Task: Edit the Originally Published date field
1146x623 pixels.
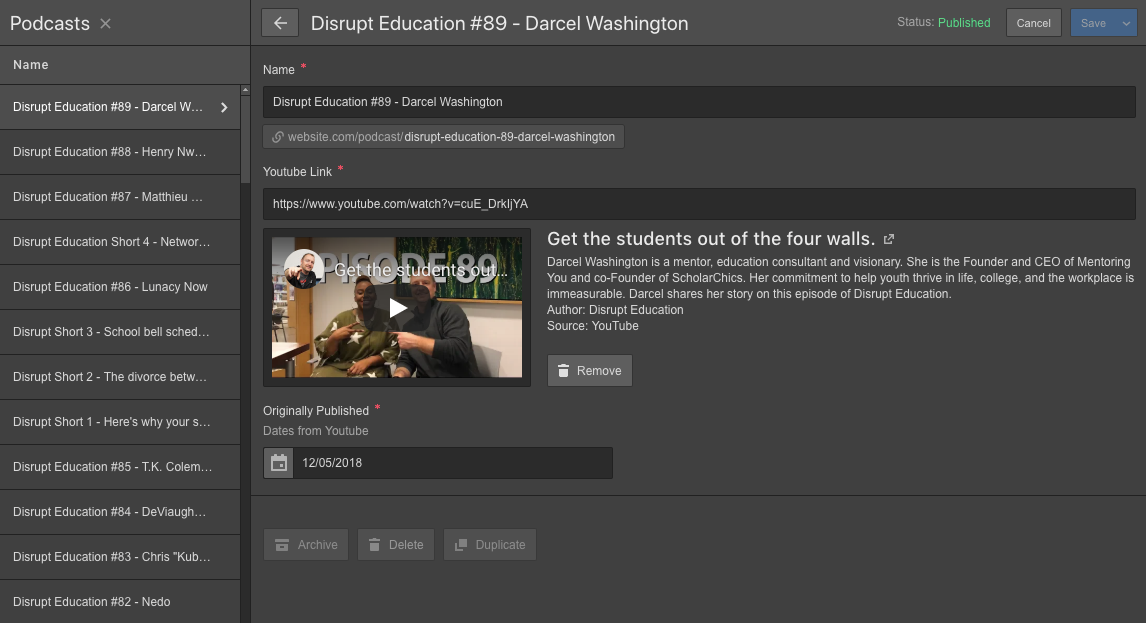Action: (452, 463)
